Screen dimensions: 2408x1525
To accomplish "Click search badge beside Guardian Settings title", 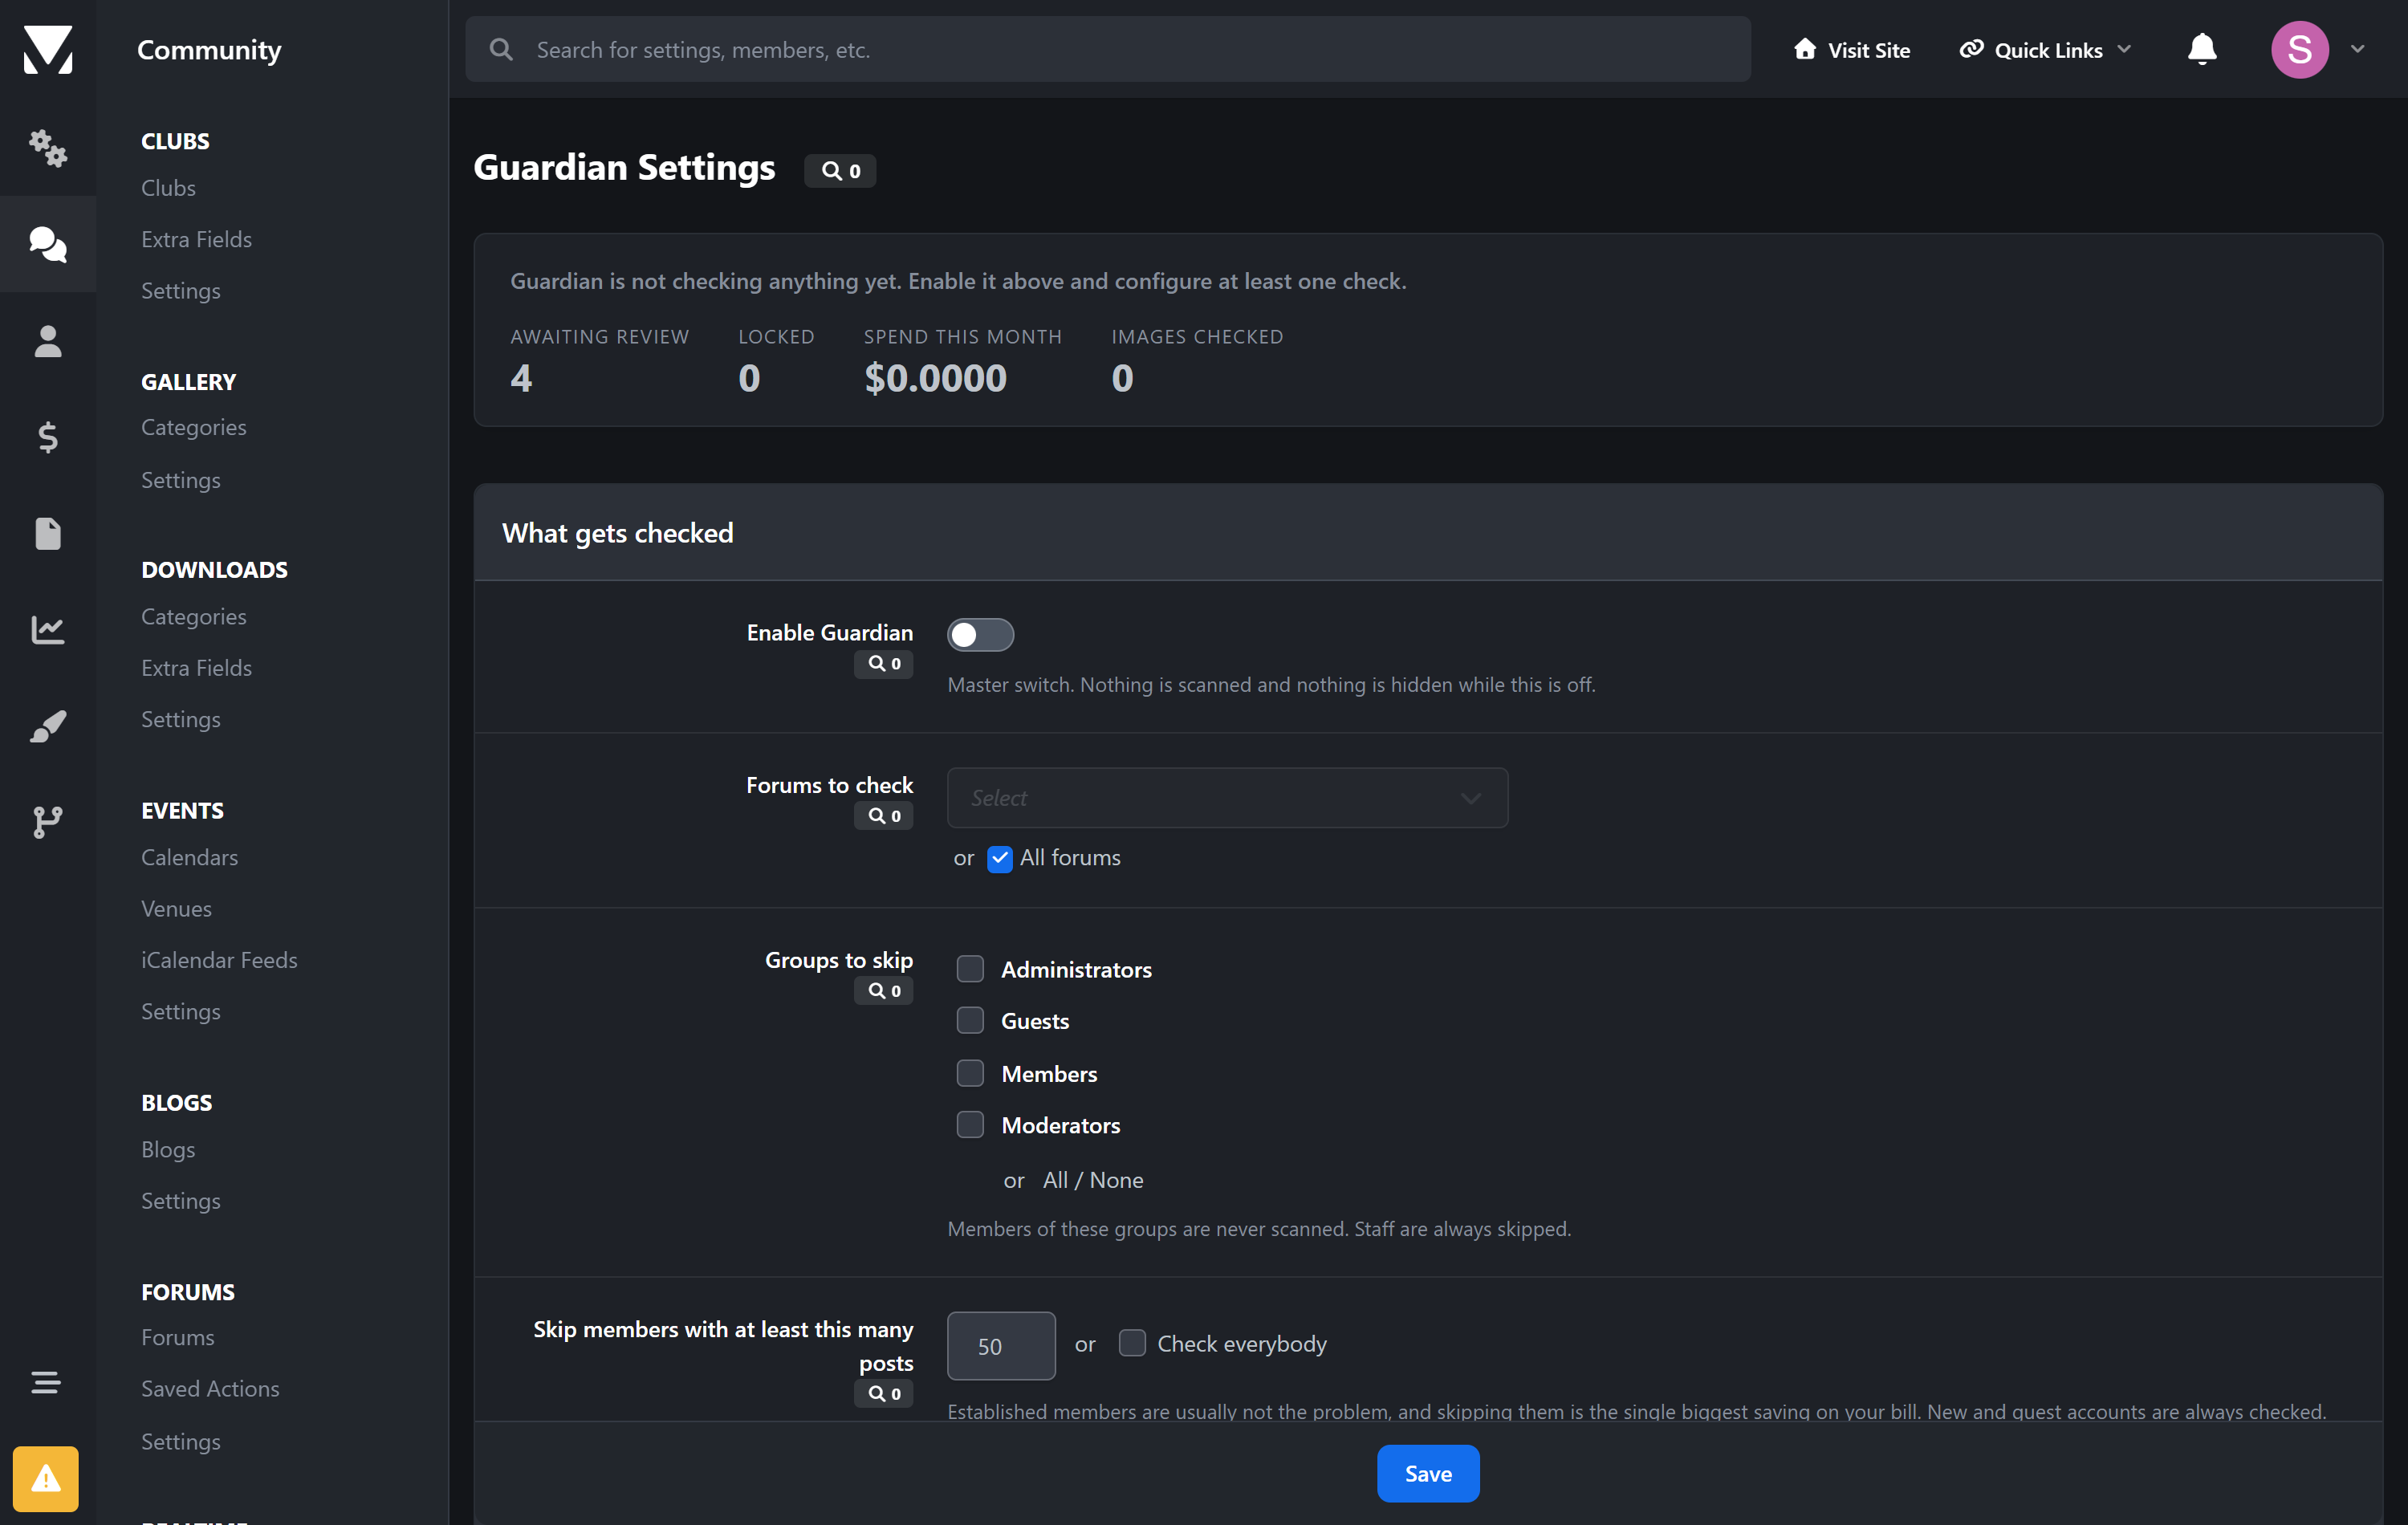I will click(840, 171).
